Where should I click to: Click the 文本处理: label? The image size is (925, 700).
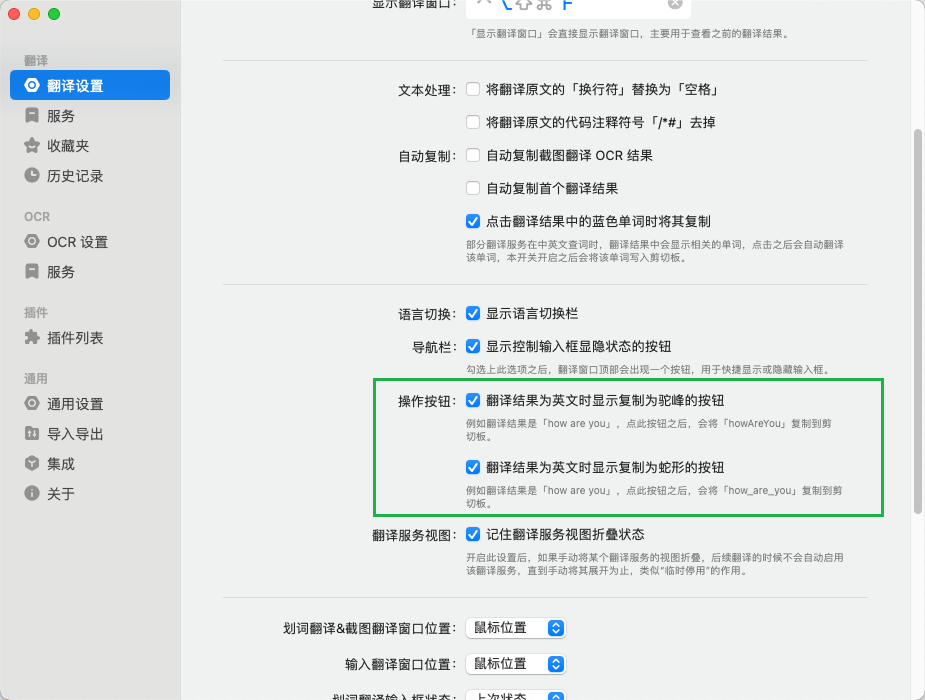(427, 90)
